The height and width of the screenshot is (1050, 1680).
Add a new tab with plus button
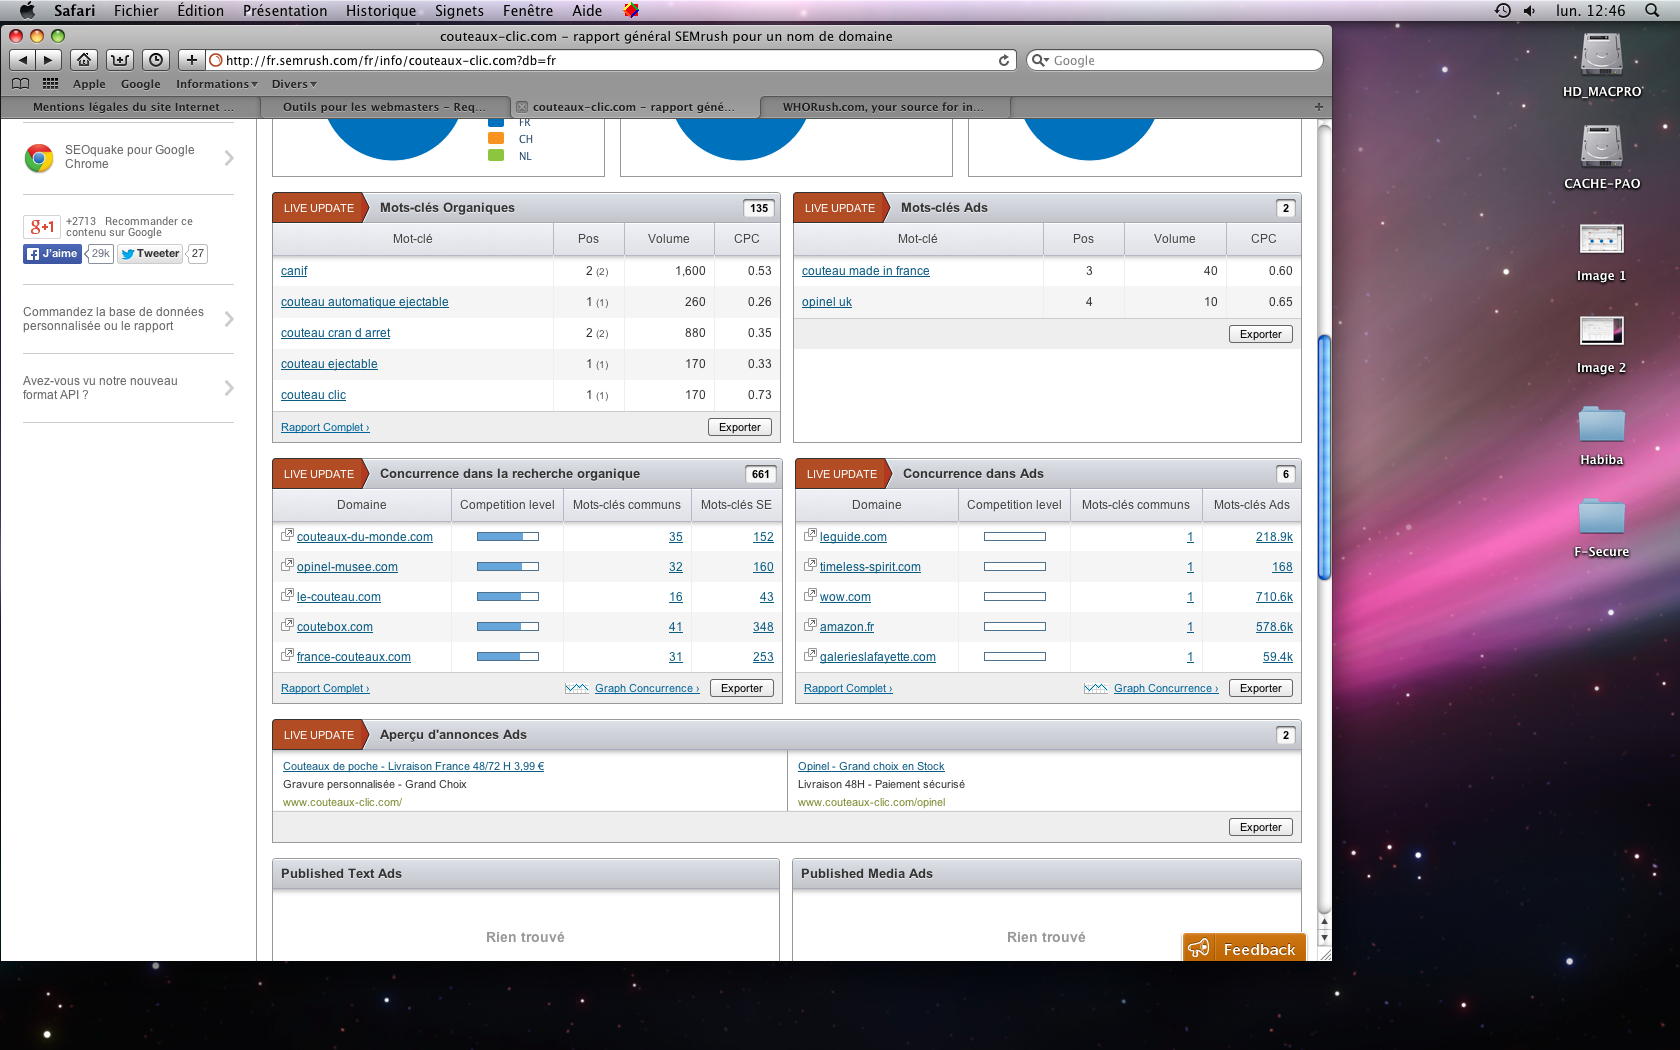pos(1318,107)
